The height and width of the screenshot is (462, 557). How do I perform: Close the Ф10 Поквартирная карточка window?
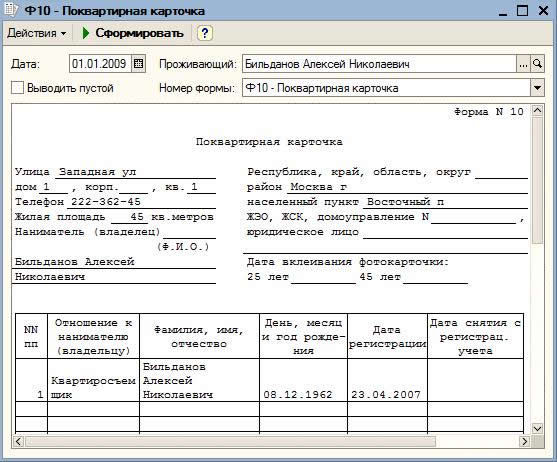[x=543, y=11]
